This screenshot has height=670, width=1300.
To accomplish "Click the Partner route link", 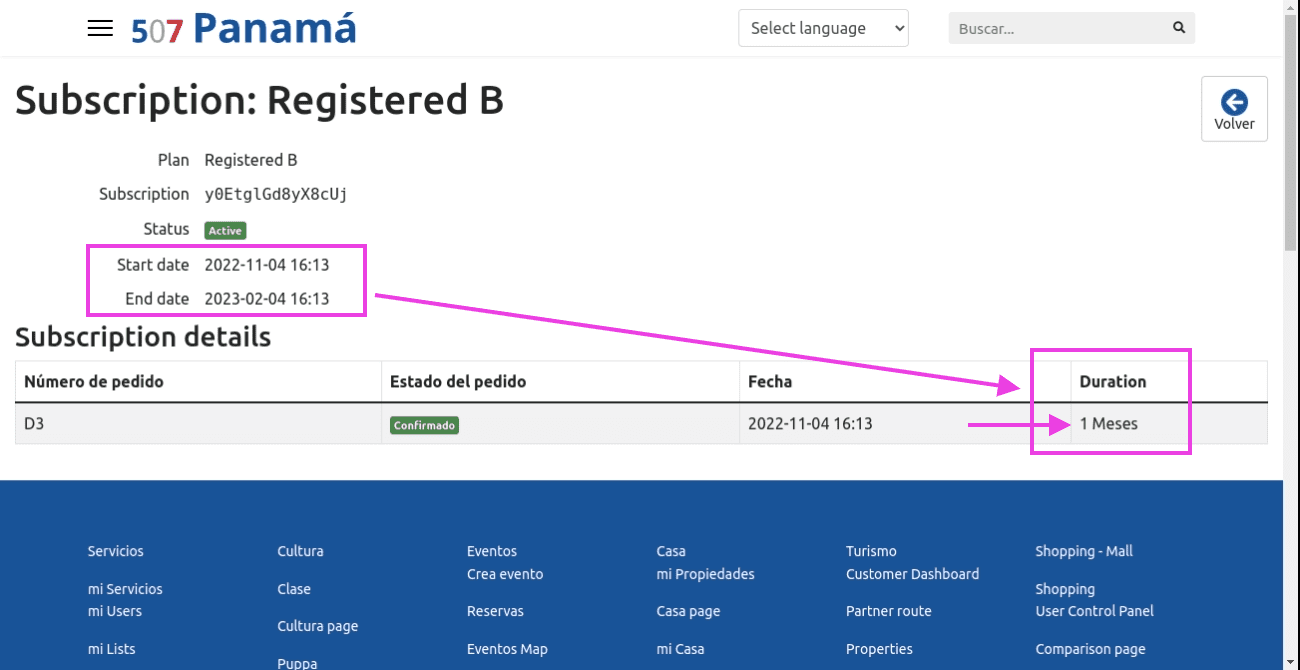I will [x=888, y=611].
